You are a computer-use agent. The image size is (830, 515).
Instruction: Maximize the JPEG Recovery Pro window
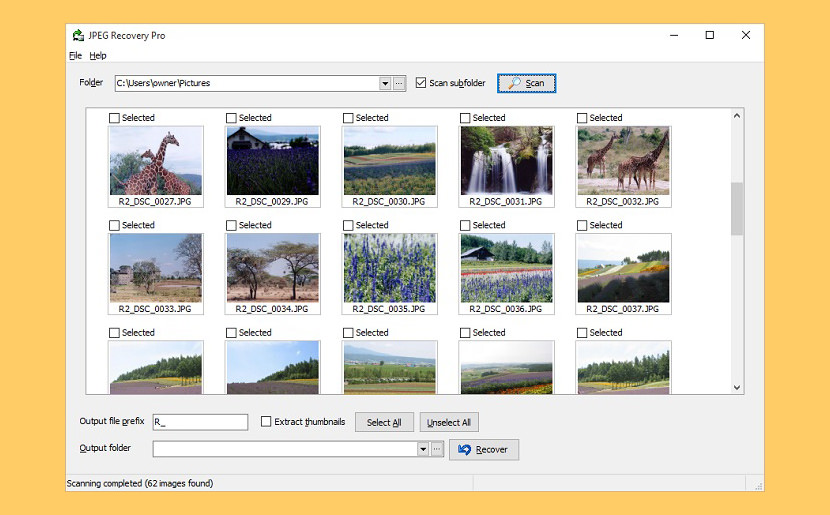710,35
